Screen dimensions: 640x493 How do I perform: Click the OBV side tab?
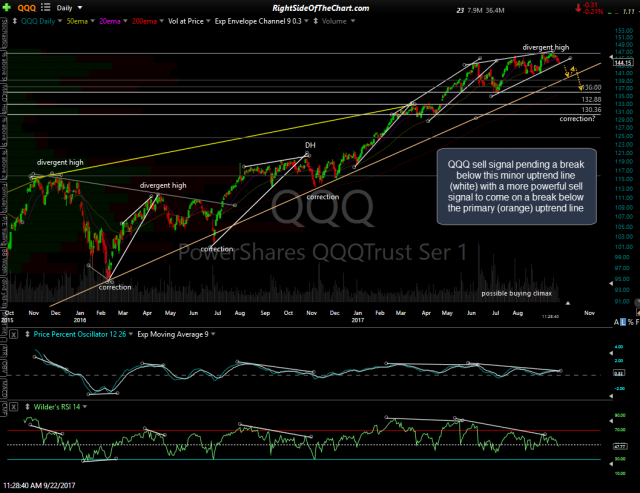3,366
